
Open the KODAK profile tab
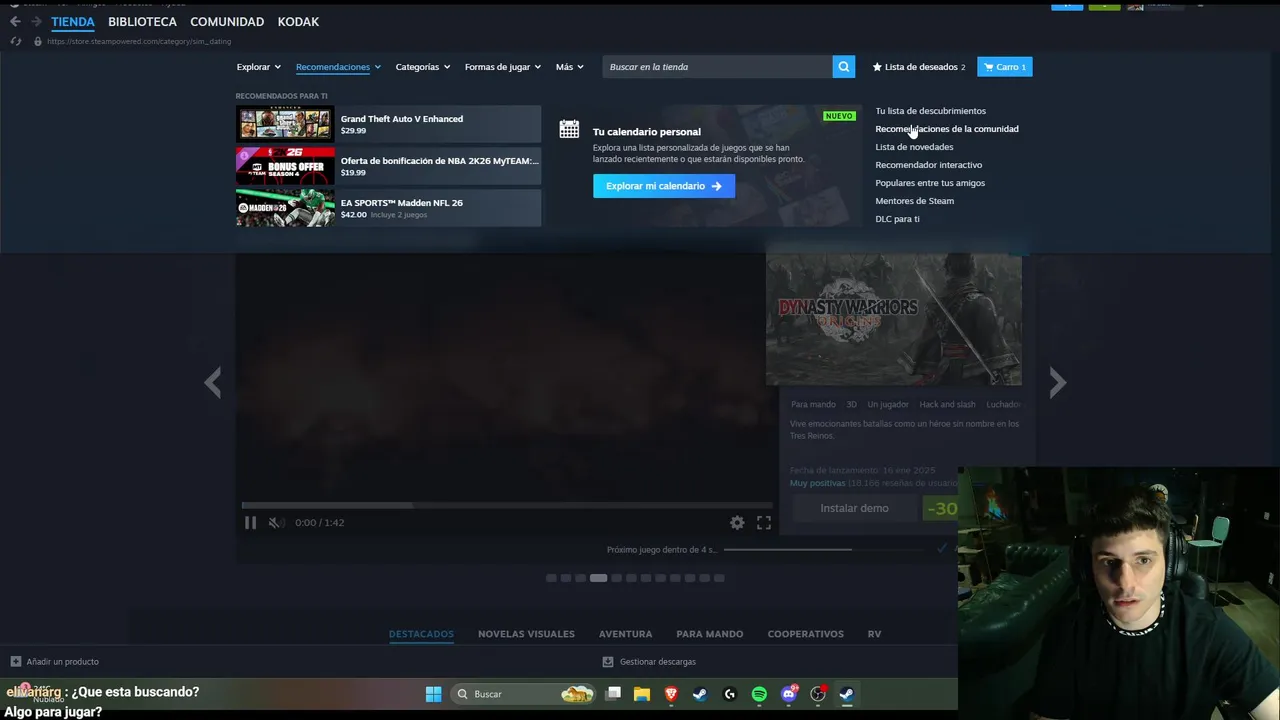[x=298, y=22]
